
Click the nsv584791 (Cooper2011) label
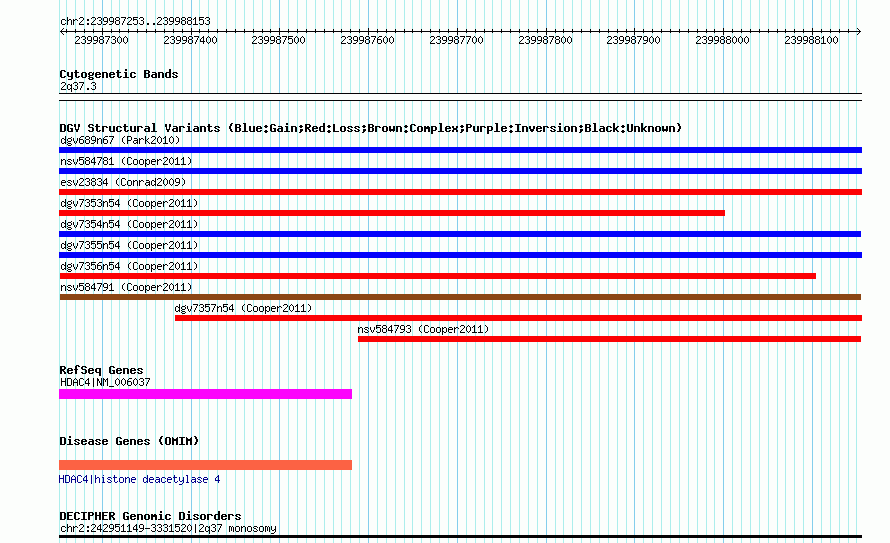pyautogui.click(x=126, y=287)
